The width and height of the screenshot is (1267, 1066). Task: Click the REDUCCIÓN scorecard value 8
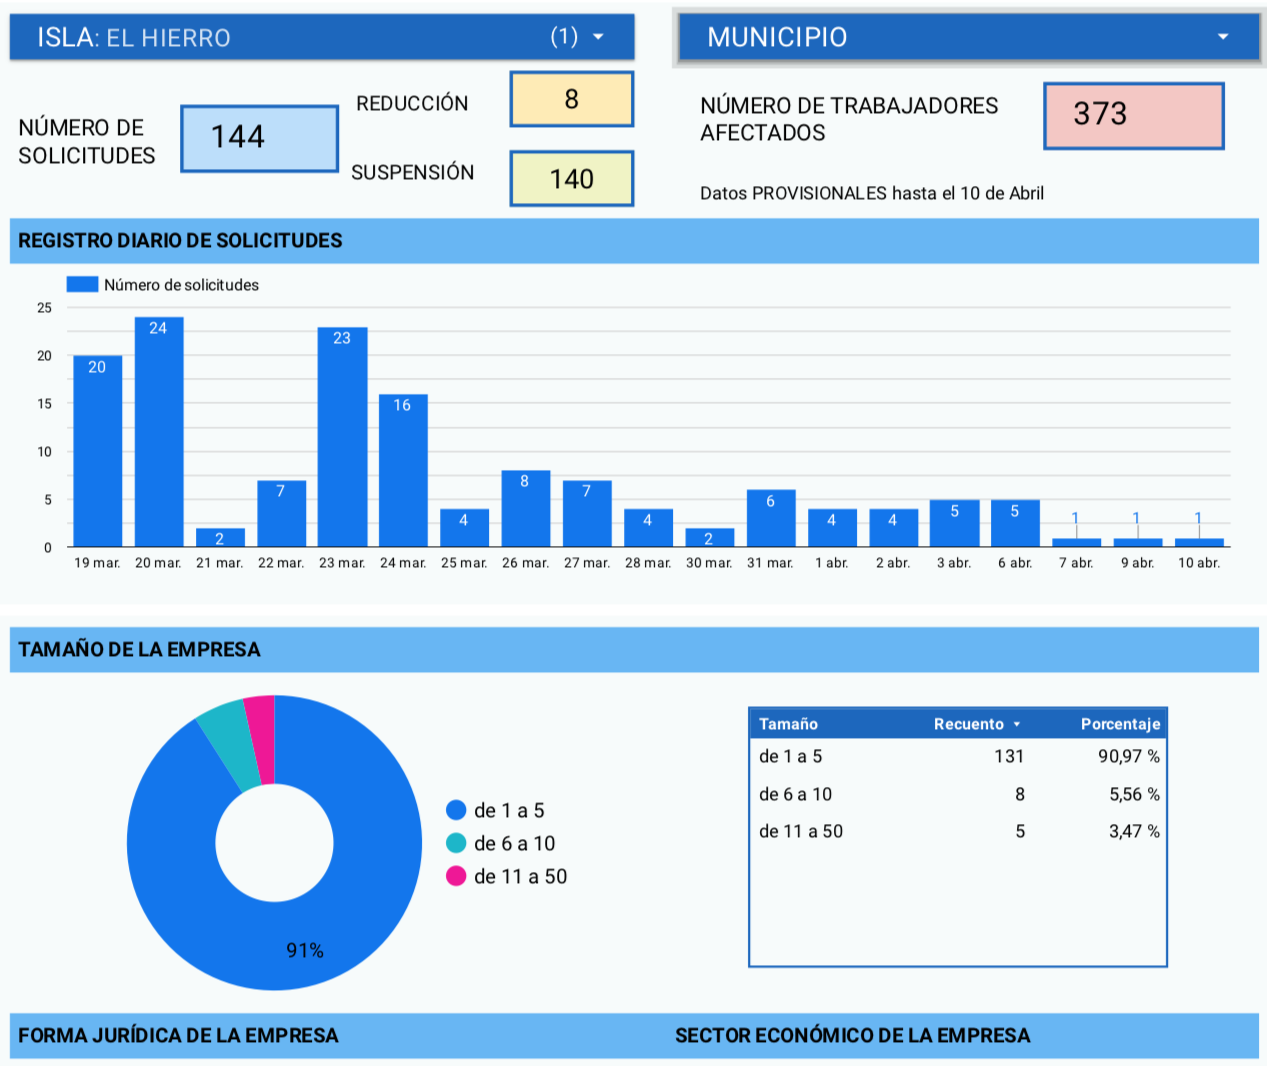point(571,99)
